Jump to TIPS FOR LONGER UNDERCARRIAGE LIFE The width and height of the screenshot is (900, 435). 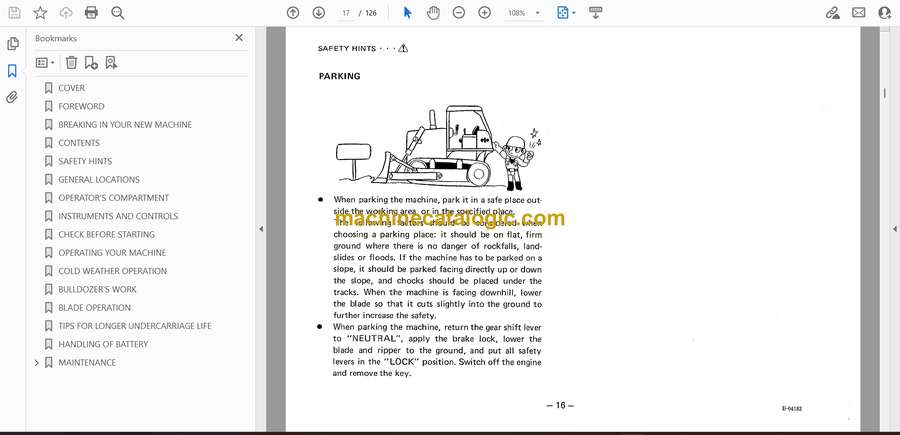click(135, 327)
